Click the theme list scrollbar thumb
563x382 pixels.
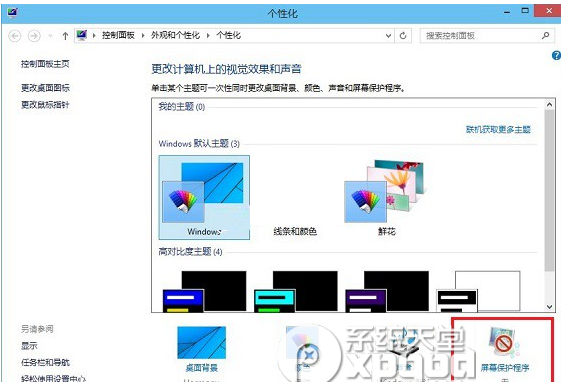pyautogui.click(x=549, y=190)
